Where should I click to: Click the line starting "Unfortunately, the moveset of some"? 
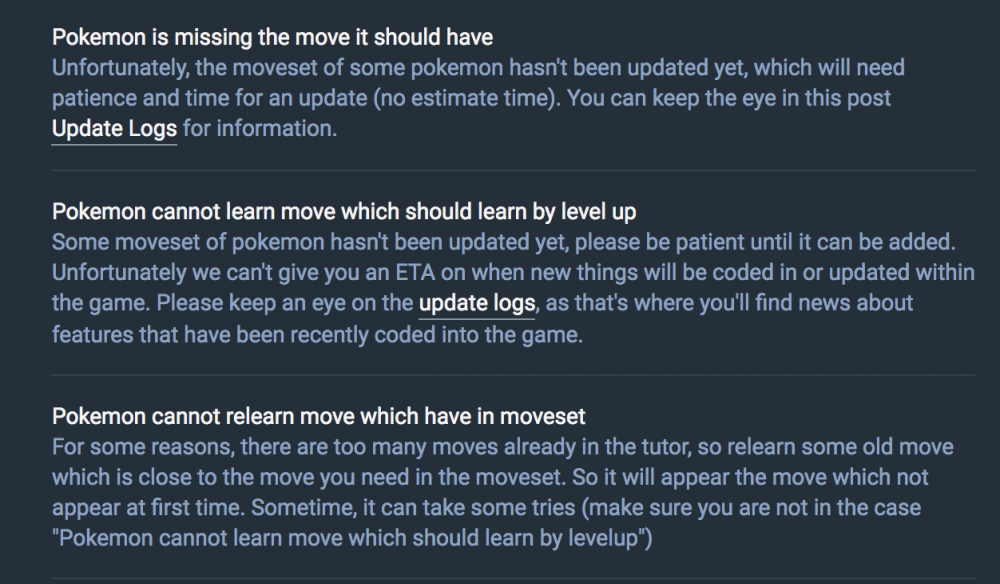coord(478,69)
